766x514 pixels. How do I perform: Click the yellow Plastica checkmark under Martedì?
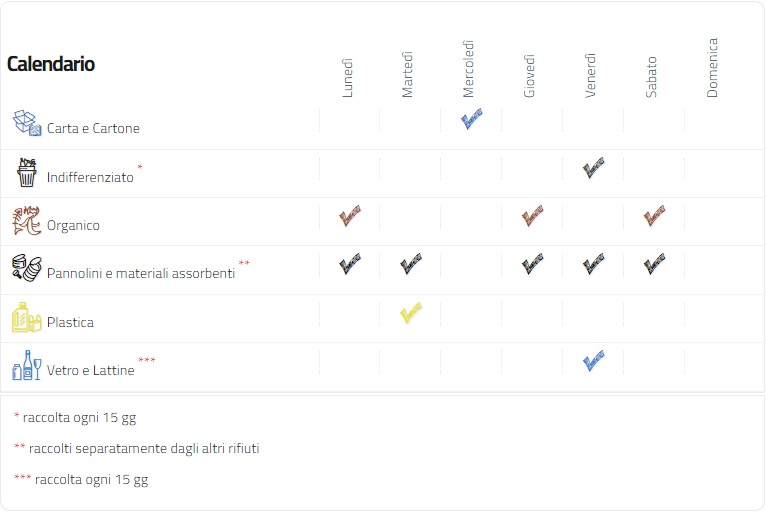(x=411, y=313)
